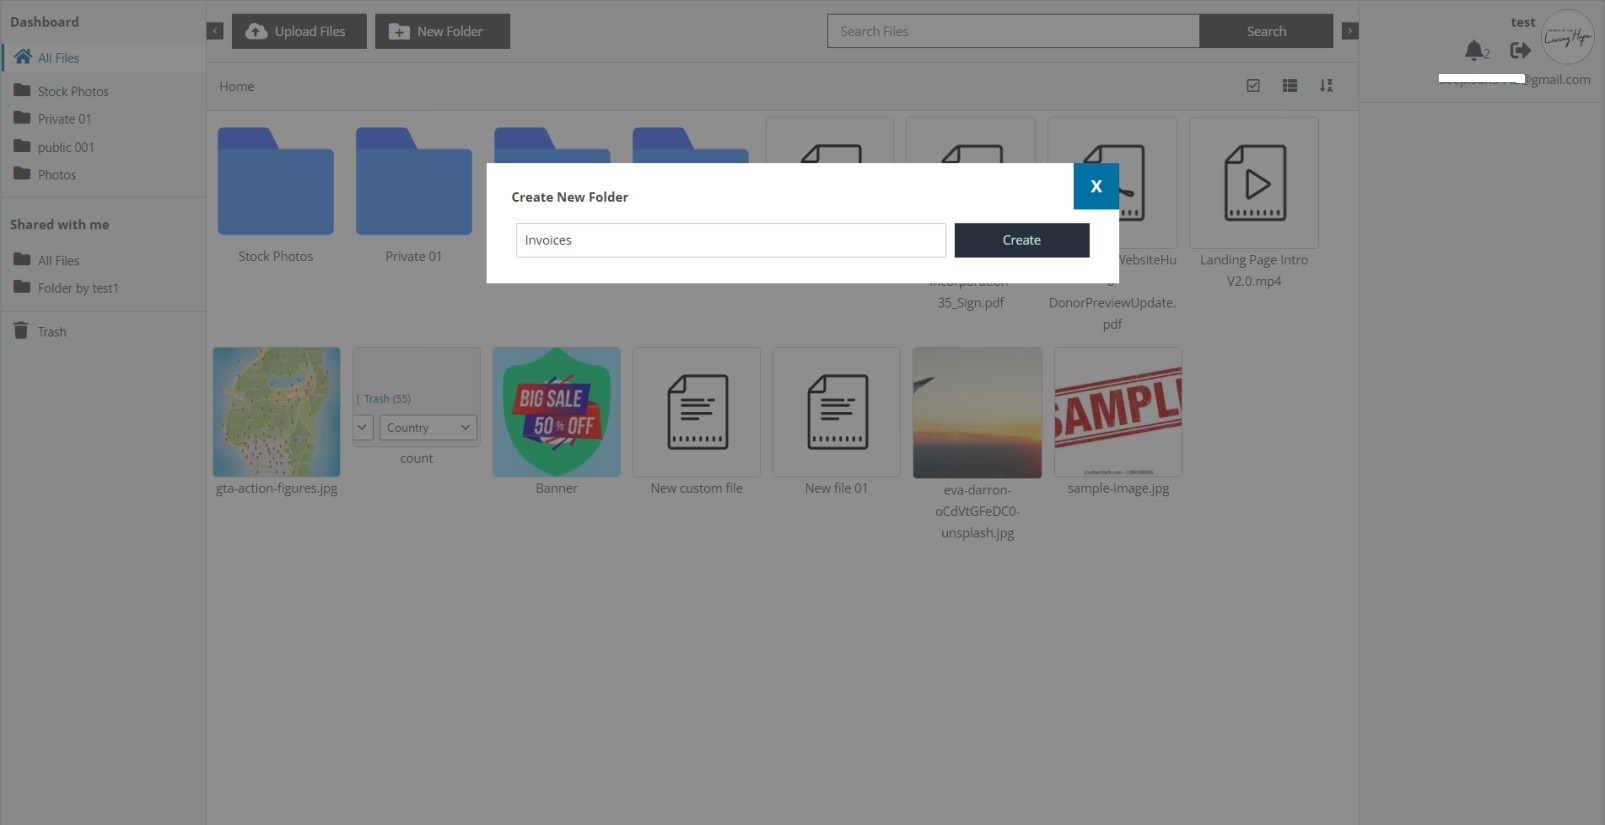Close the Create New Folder dialog
Viewport: 1605px width, 825px height.
[1096, 186]
